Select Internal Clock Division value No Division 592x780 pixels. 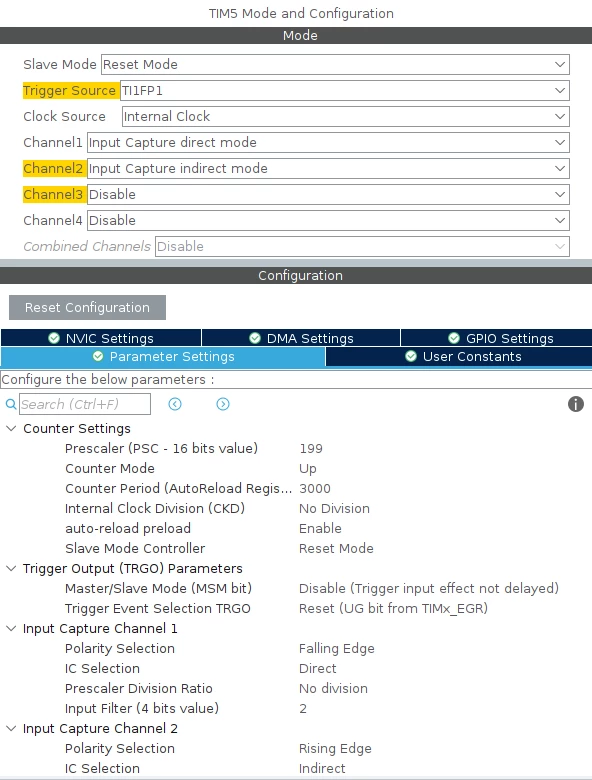334,508
